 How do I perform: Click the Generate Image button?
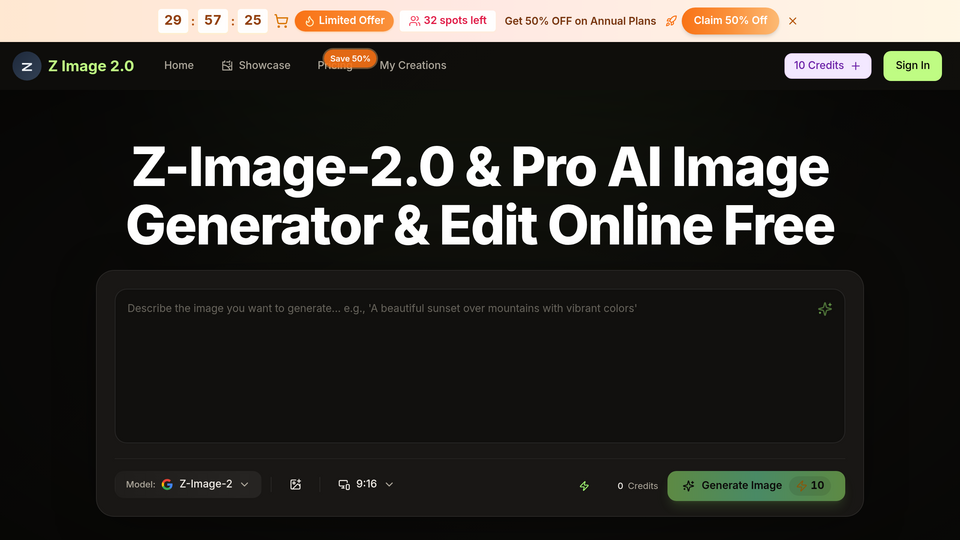point(756,486)
